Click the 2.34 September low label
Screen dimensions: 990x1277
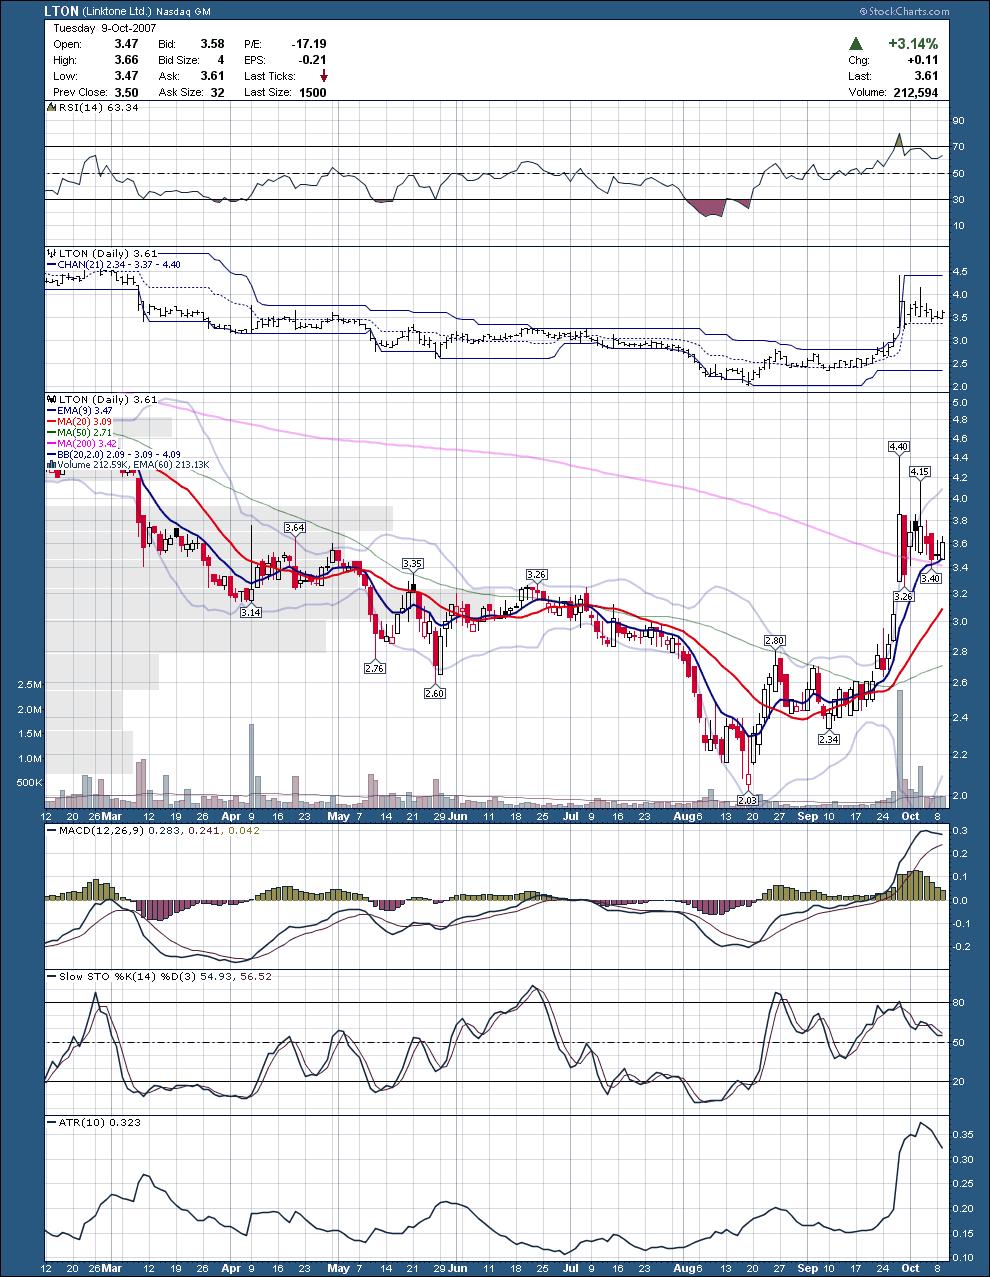point(828,738)
